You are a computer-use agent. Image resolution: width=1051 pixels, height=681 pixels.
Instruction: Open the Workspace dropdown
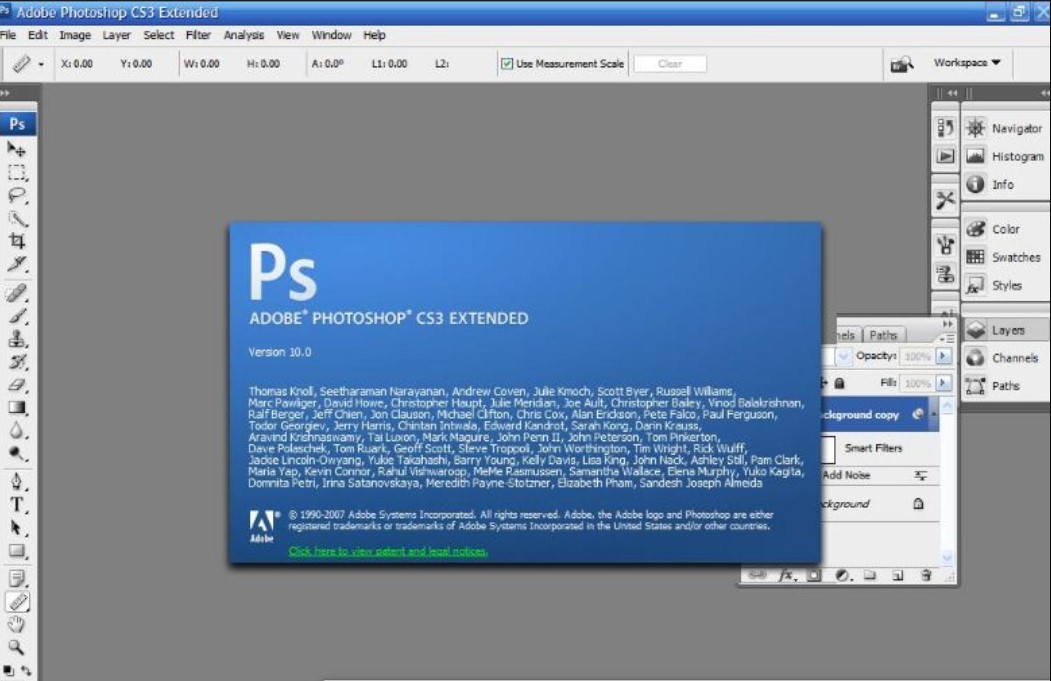[968, 63]
